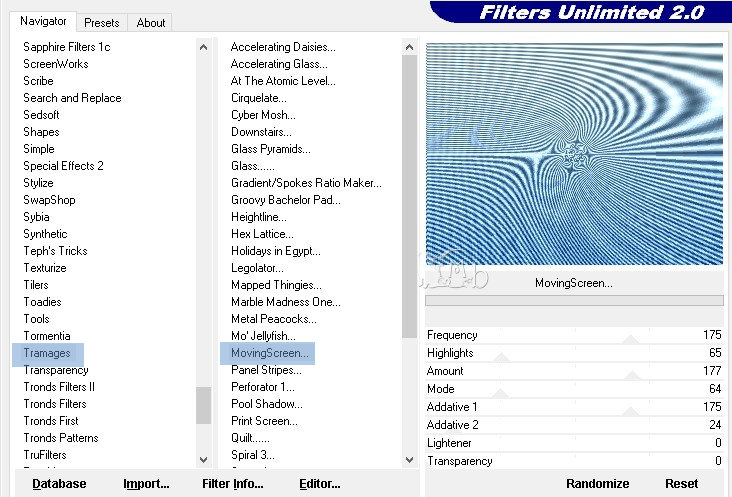732x497 pixels.
Task: Select Tronds Filters II category
Action: (x=59, y=387)
